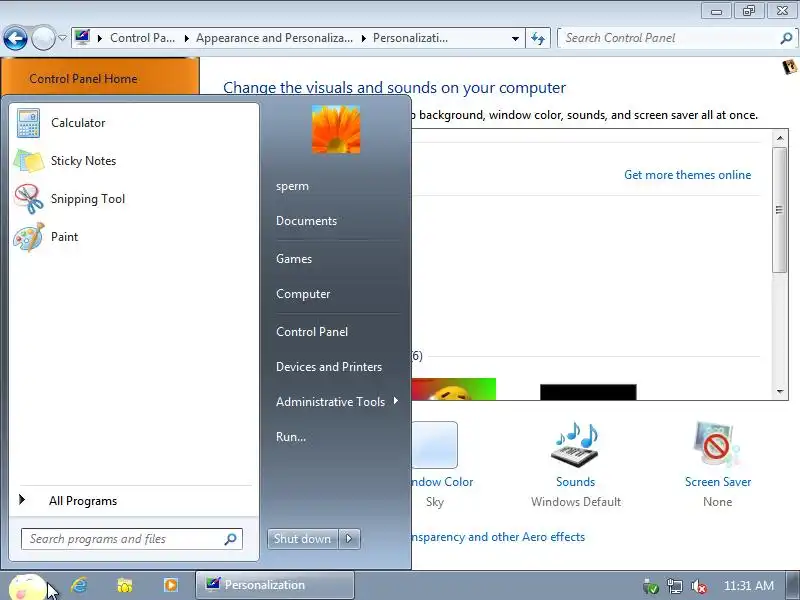Go back with the blue arrow button
Screen dimensions: 800x600
[x=15, y=38]
